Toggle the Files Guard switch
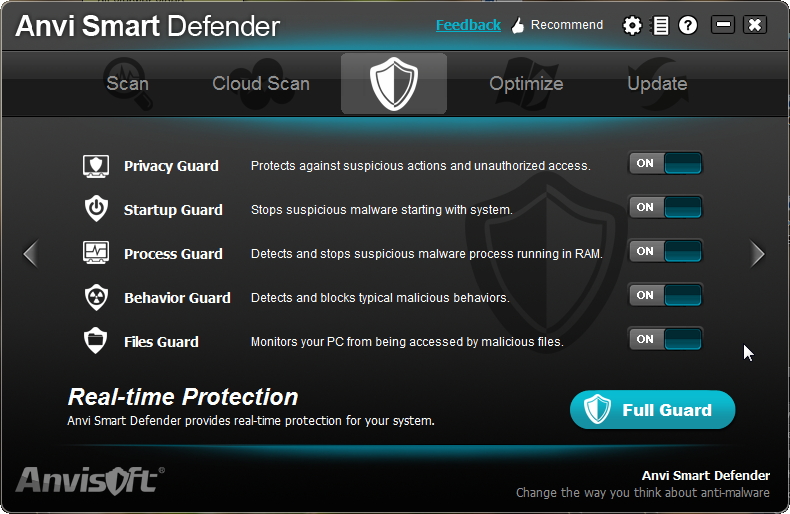The image size is (790, 514). click(665, 339)
